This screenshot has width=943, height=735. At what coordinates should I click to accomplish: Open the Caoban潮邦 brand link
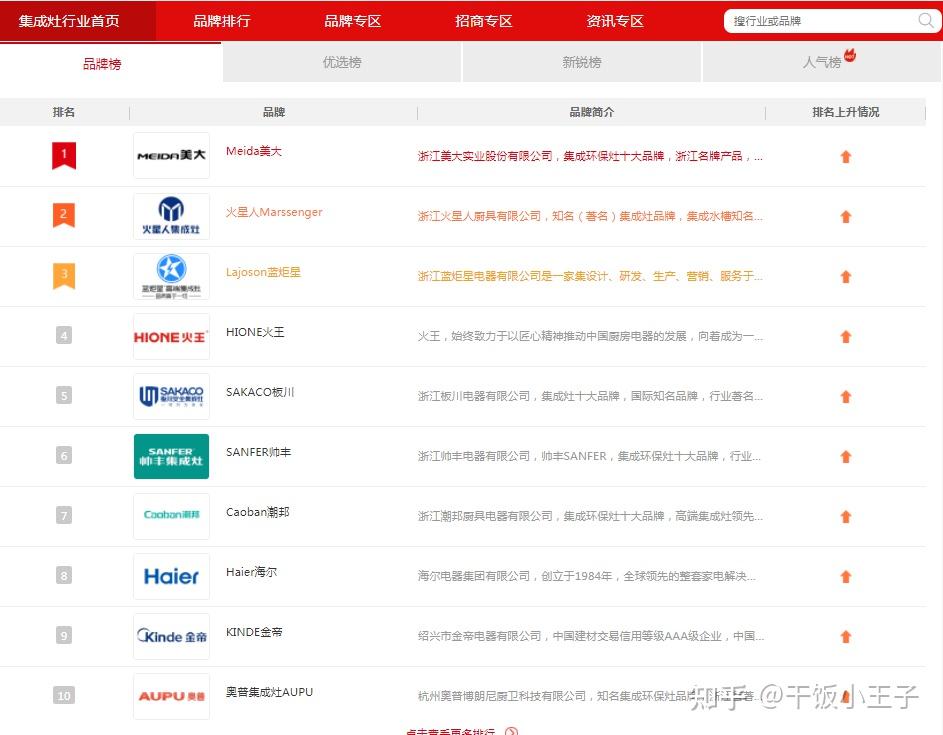(257, 512)
